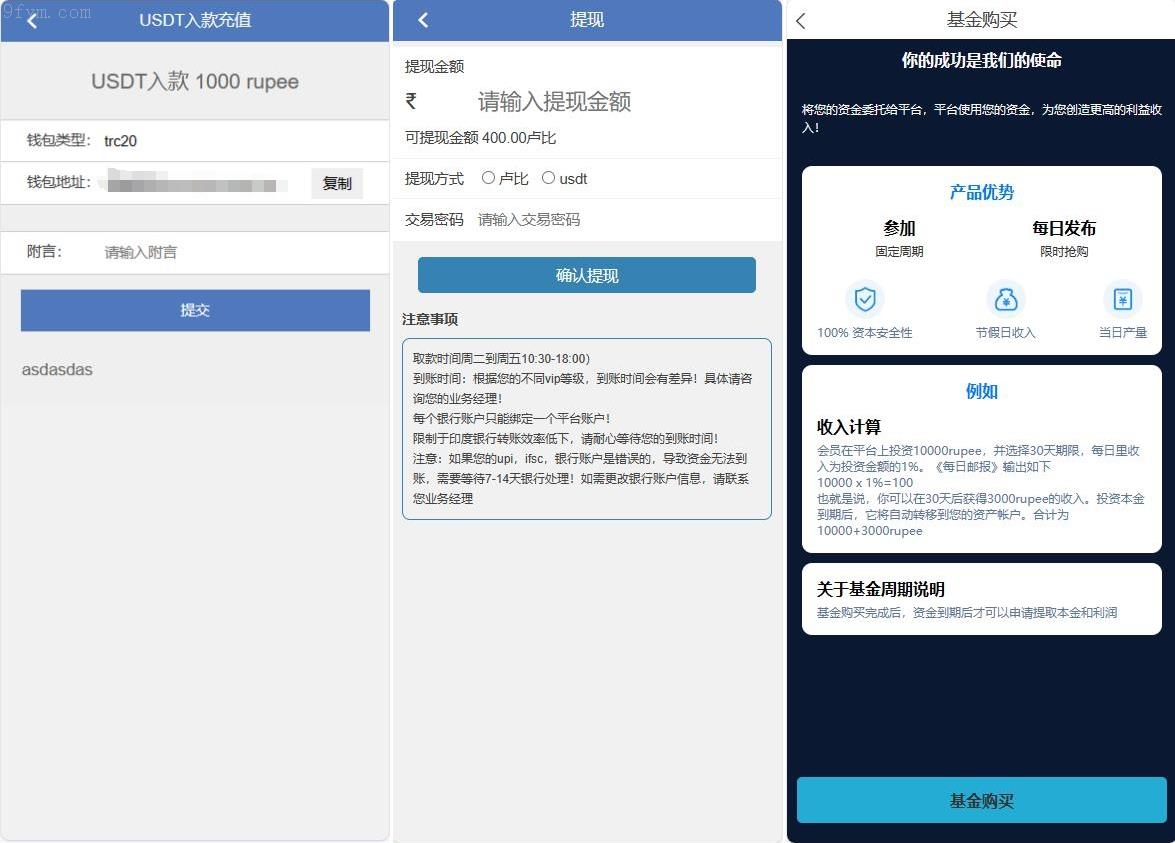Click the 产品优势 section heading
Viewport: 1175px width, 843px height.
pyautogui.click(x=981, y=193)
